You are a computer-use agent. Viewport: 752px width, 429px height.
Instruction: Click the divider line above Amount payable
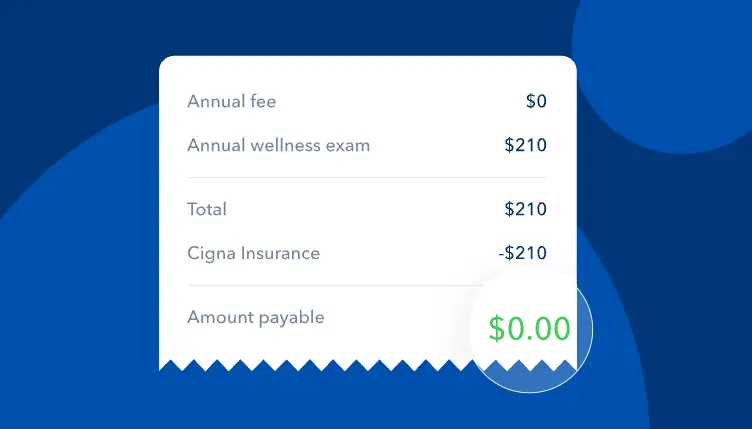pyautogui.click(x=330, y=285)
